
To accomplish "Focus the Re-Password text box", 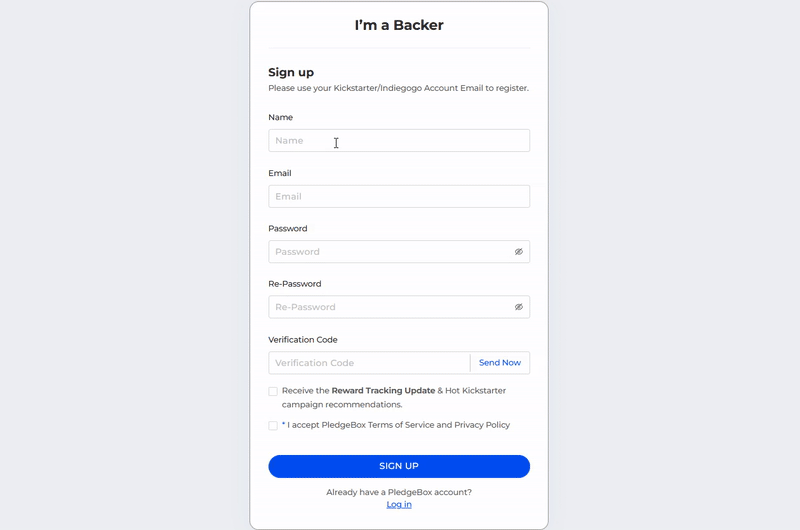I will pos(388,307).
